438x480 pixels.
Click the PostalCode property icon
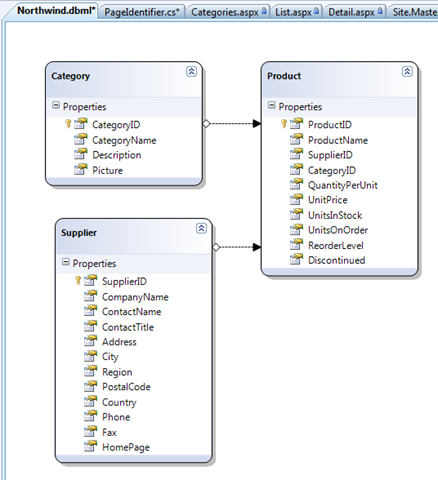tap(90, 386)
